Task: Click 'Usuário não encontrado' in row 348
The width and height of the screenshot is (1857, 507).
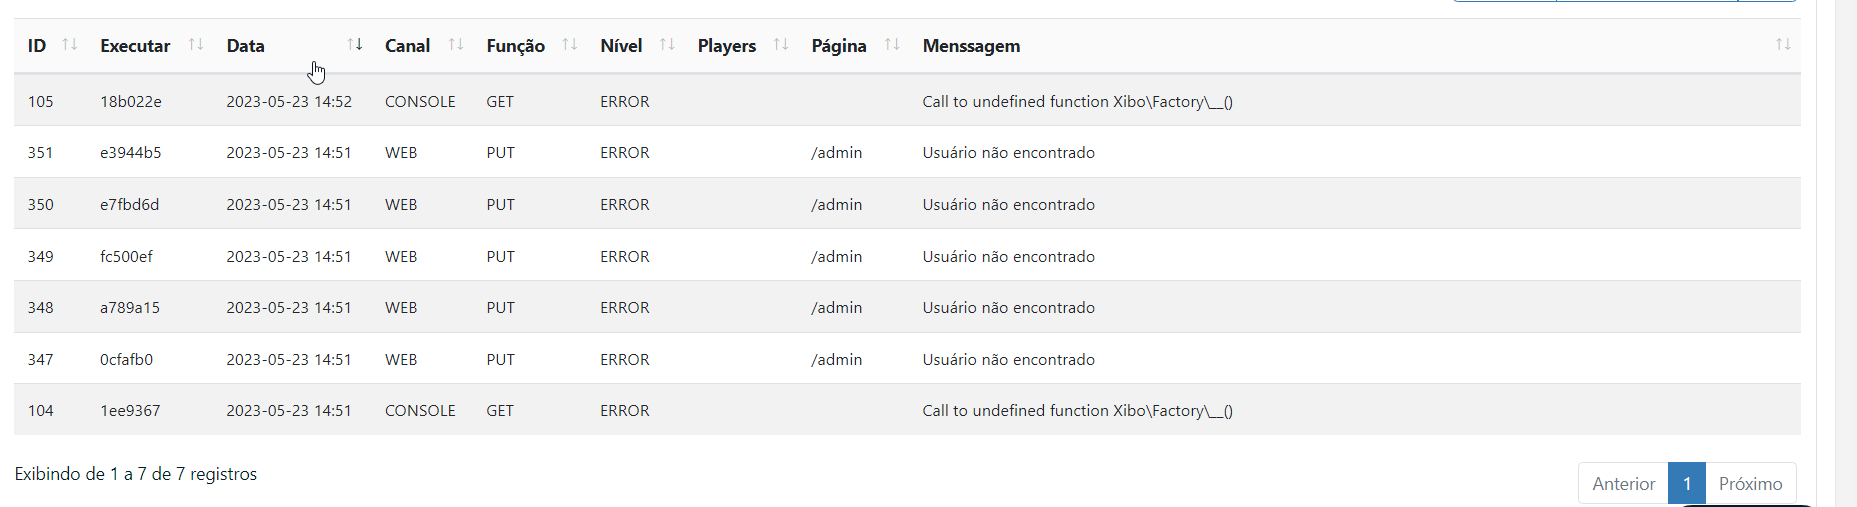Action: [1008, 308]
